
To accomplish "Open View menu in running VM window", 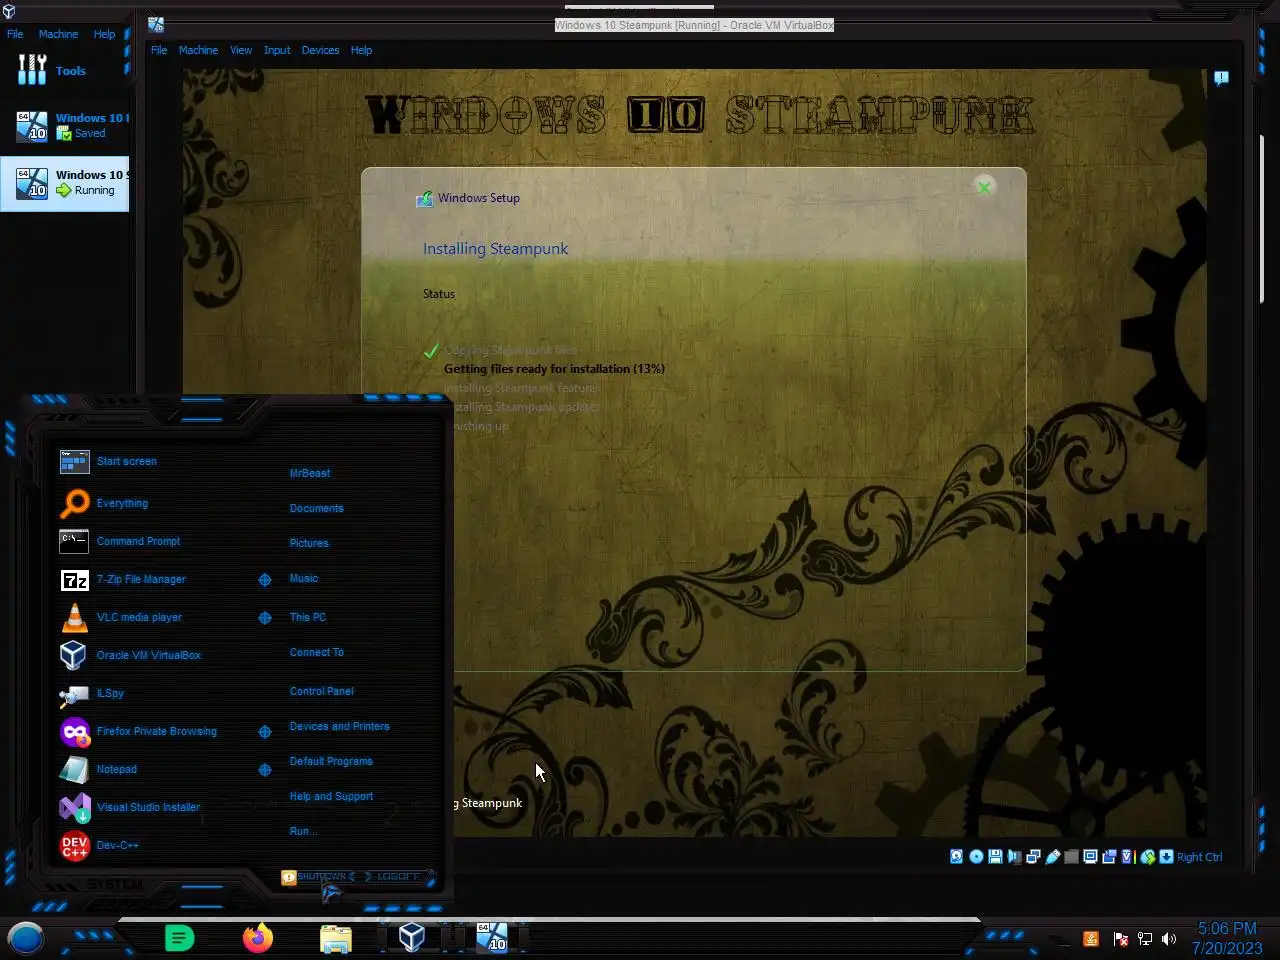I will tap(241, 50).
